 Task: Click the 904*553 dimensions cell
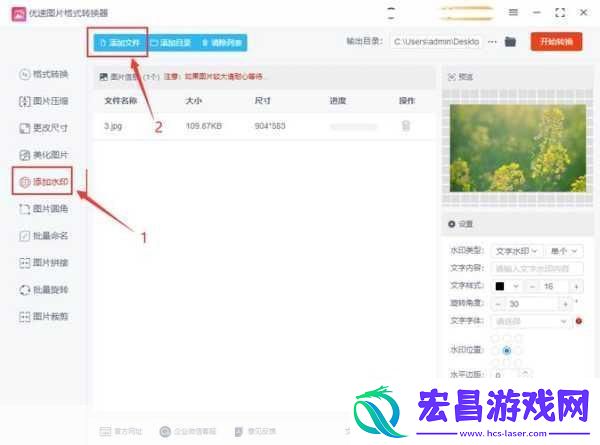pos(270,126)
